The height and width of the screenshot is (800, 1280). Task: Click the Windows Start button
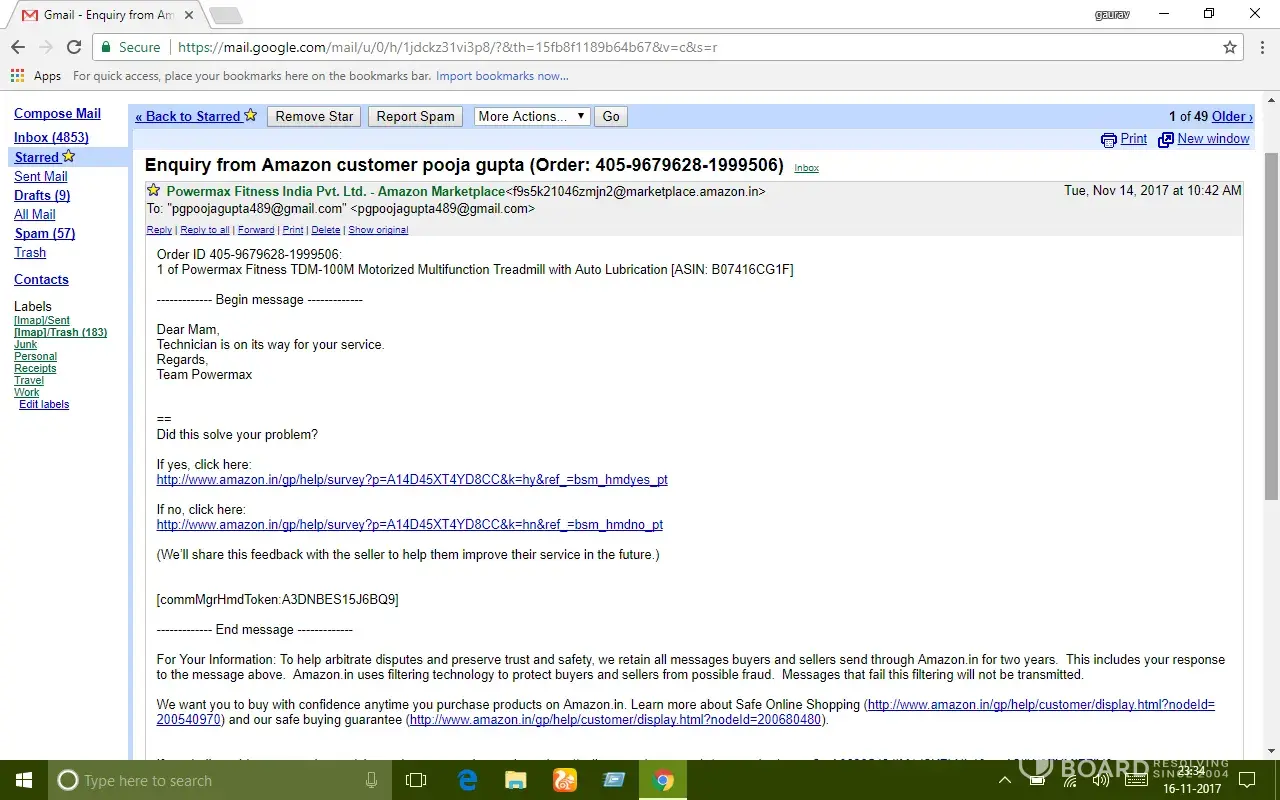tap(23, 780)
